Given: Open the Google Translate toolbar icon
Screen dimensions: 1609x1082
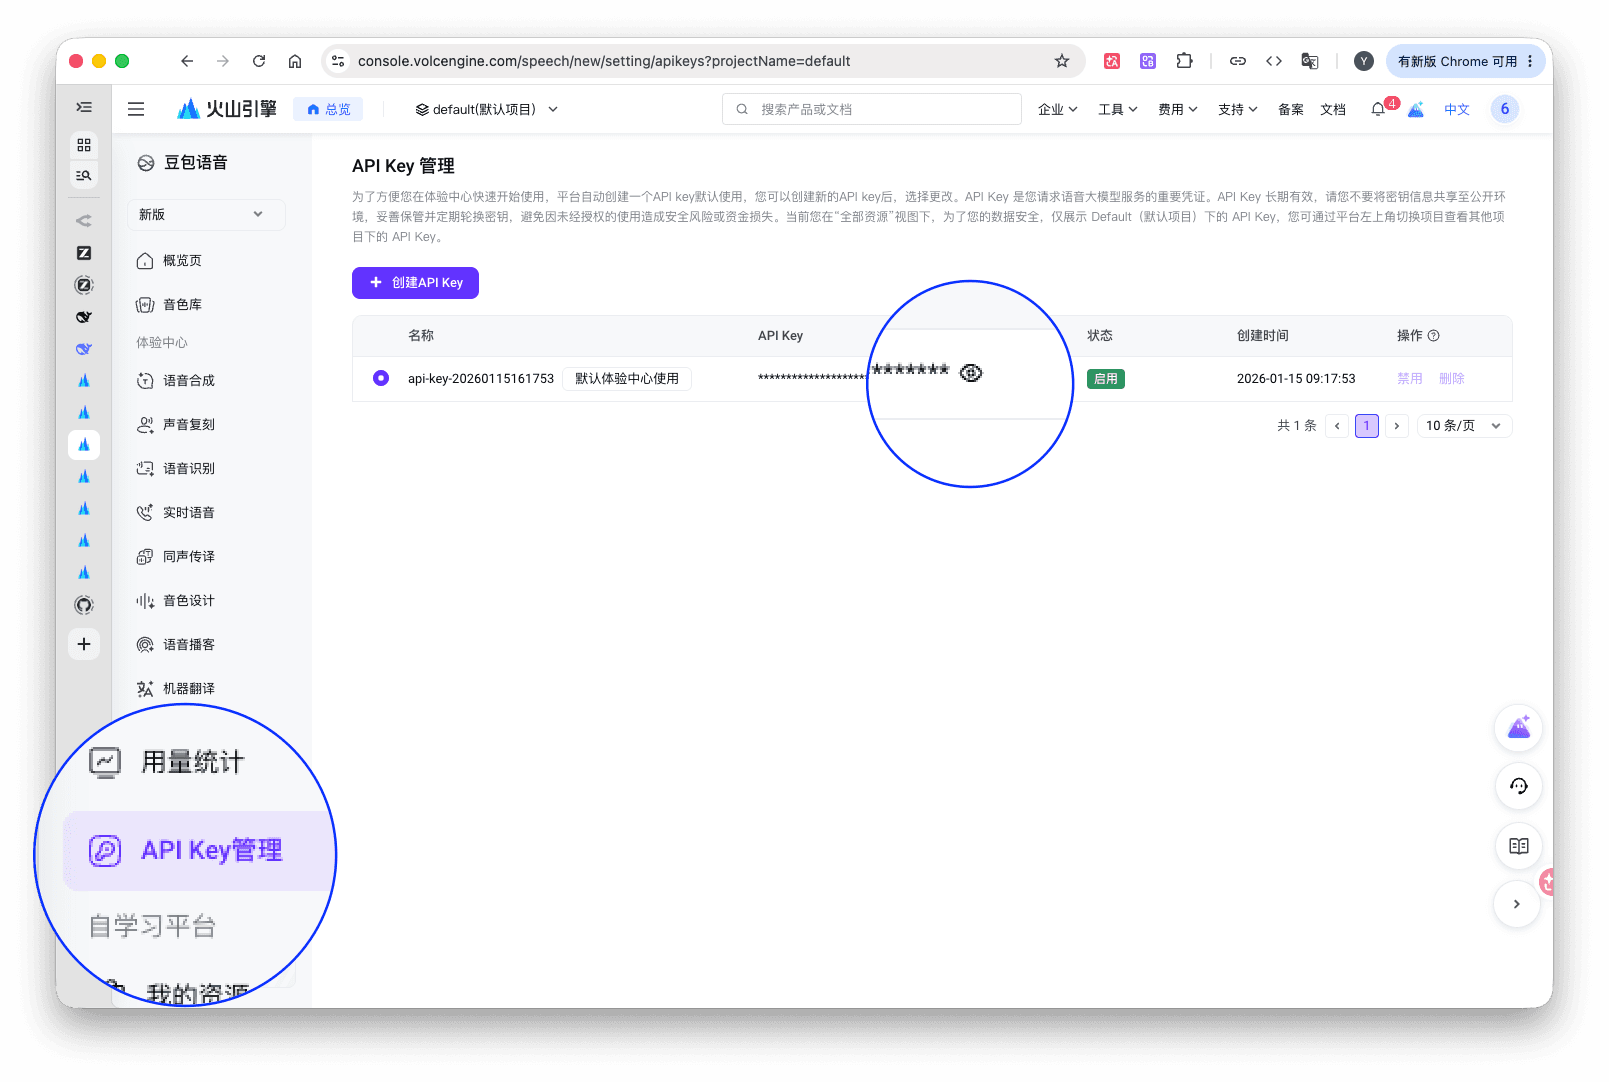Looking at the screenshot, I should coord(1310,61).
